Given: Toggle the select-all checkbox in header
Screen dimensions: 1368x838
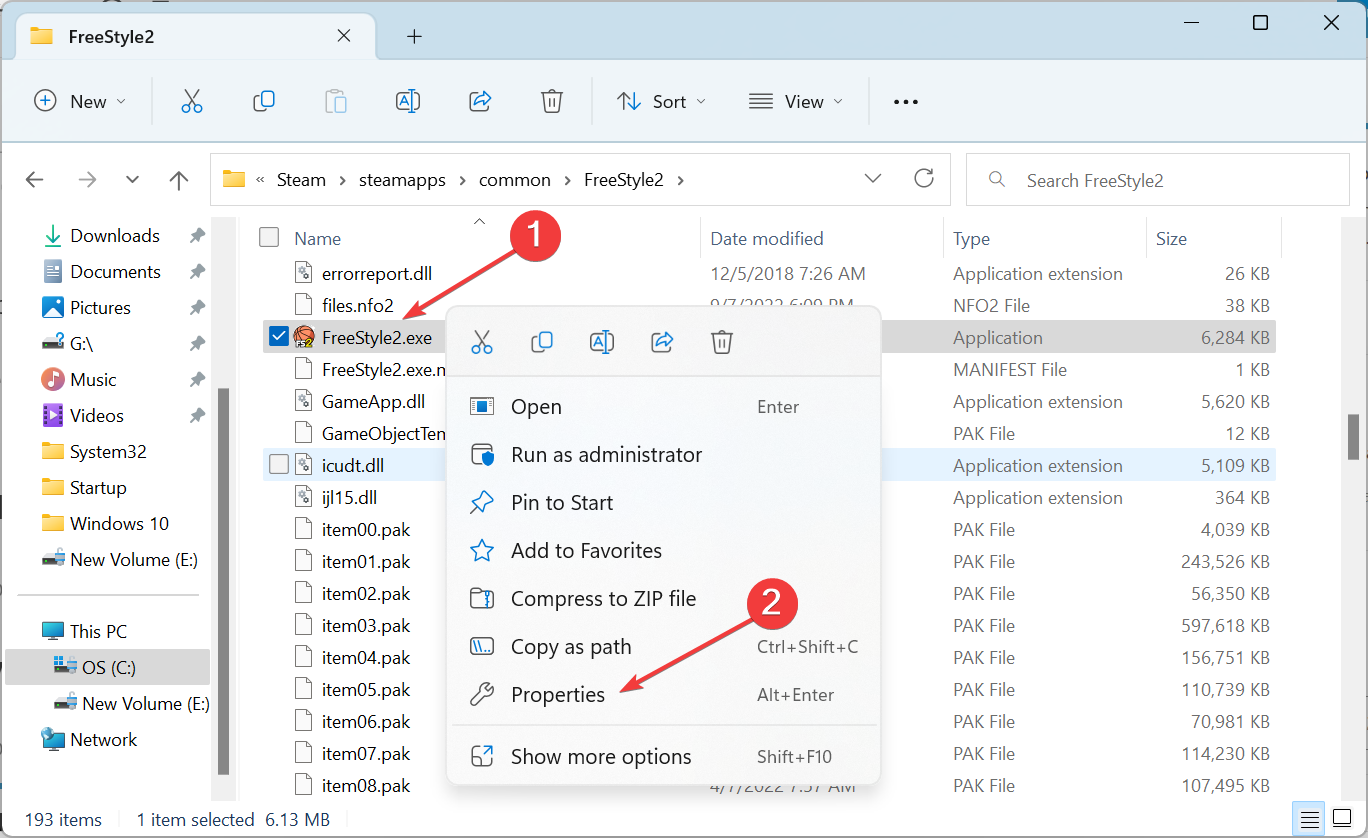Looking at the screenshot, I should 269,237.
